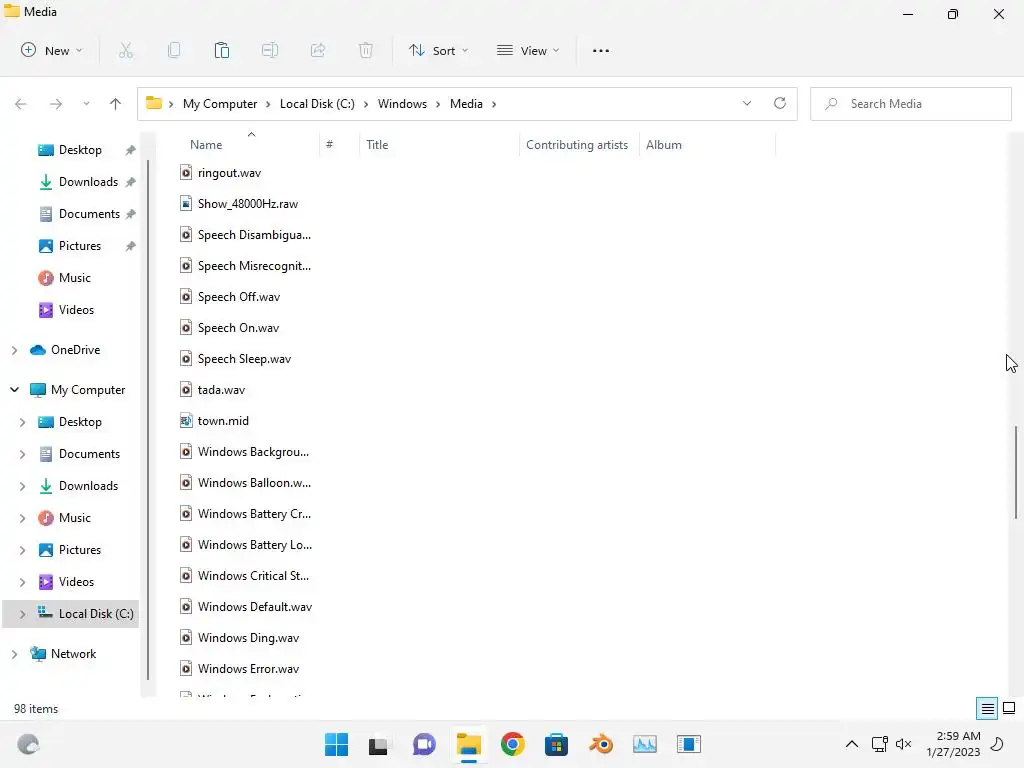The height and width of the screenshot is (768, 1024).
Task: Open Google Chrome from the taskbar
Action: pos(513,744)
